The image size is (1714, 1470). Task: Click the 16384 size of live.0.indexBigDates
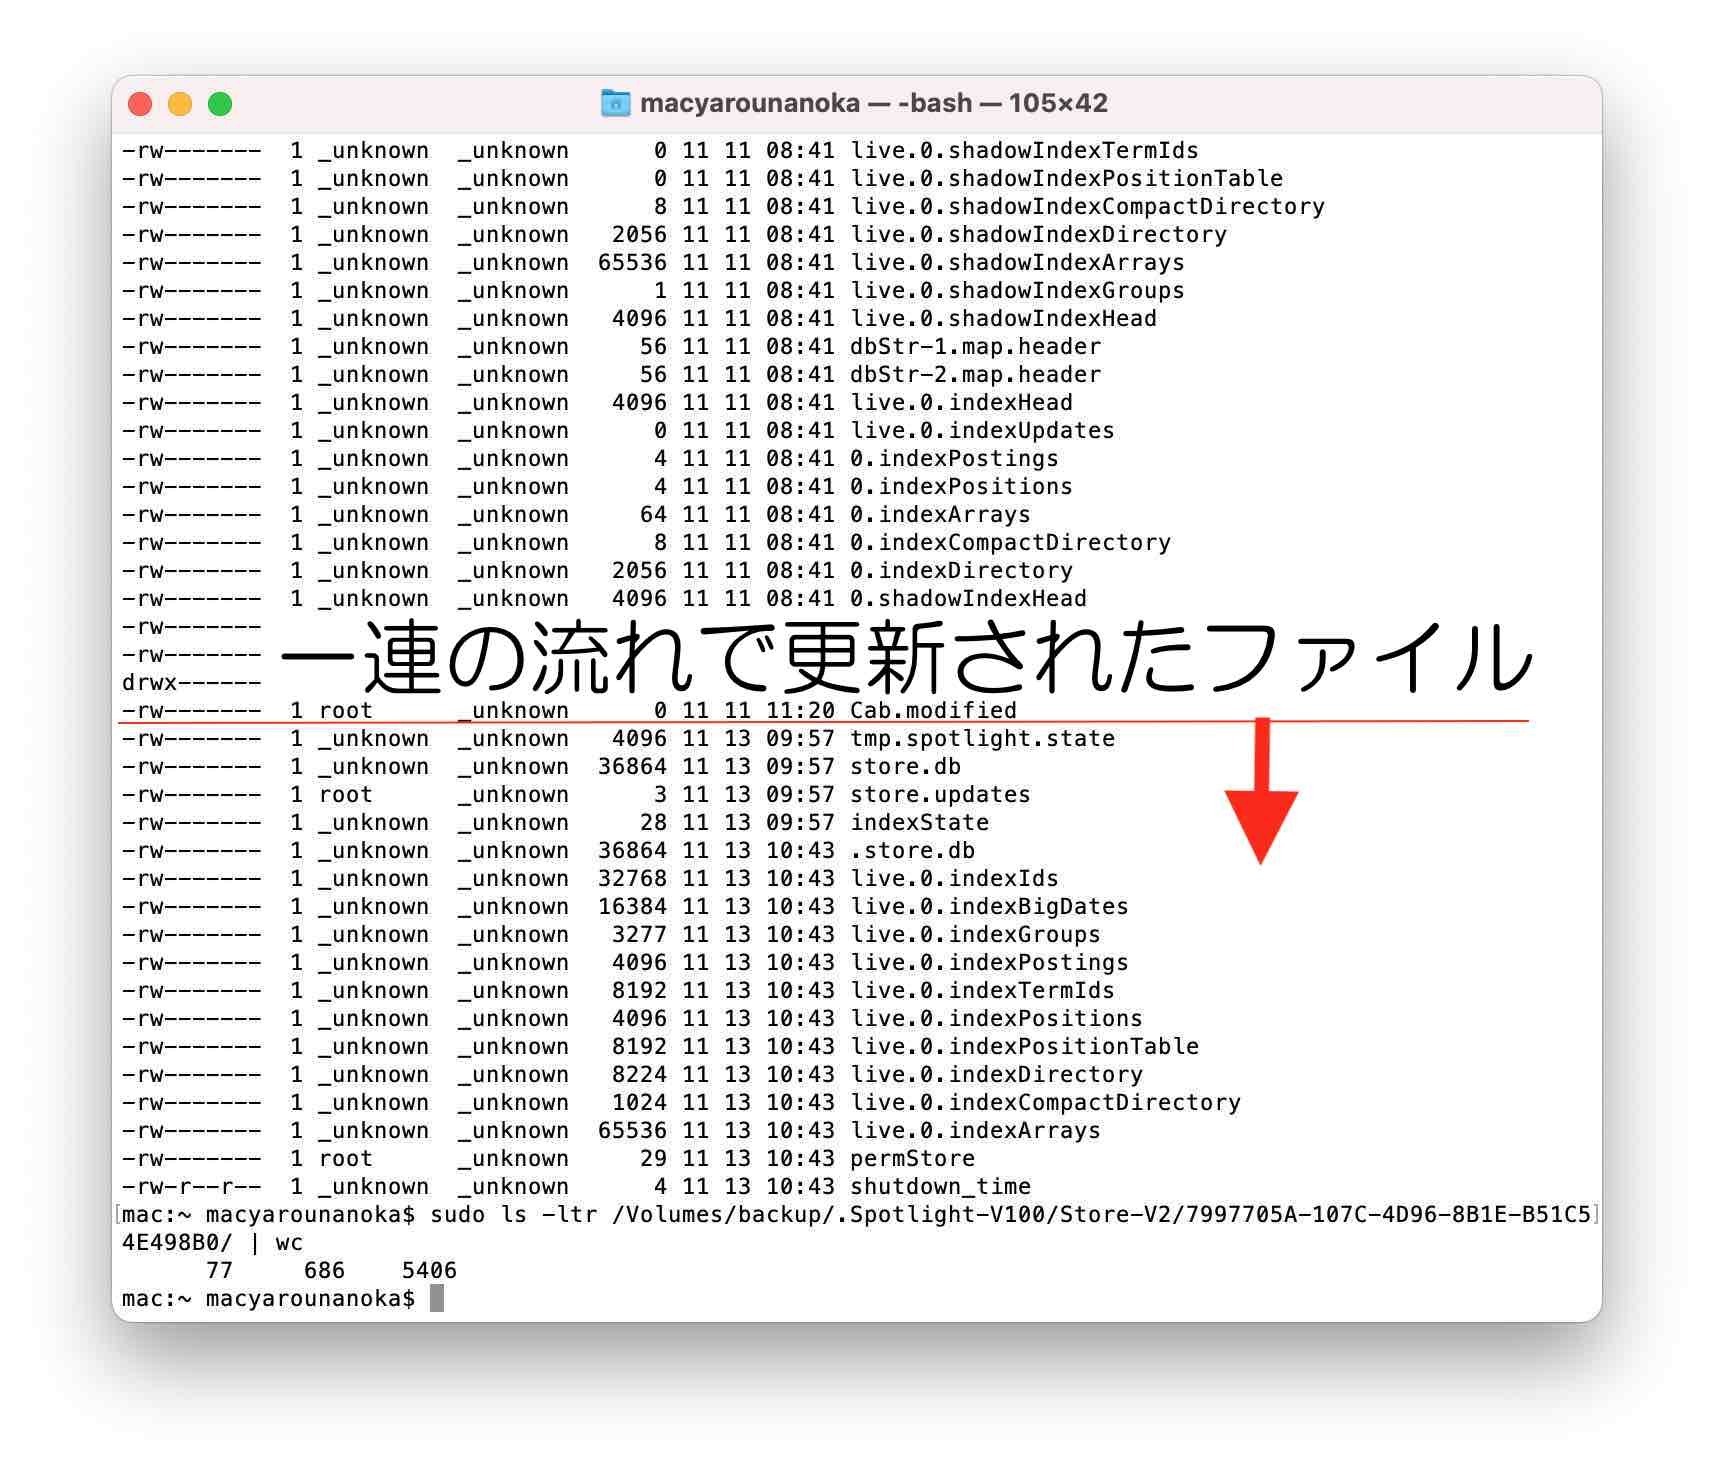coord(632,906)
